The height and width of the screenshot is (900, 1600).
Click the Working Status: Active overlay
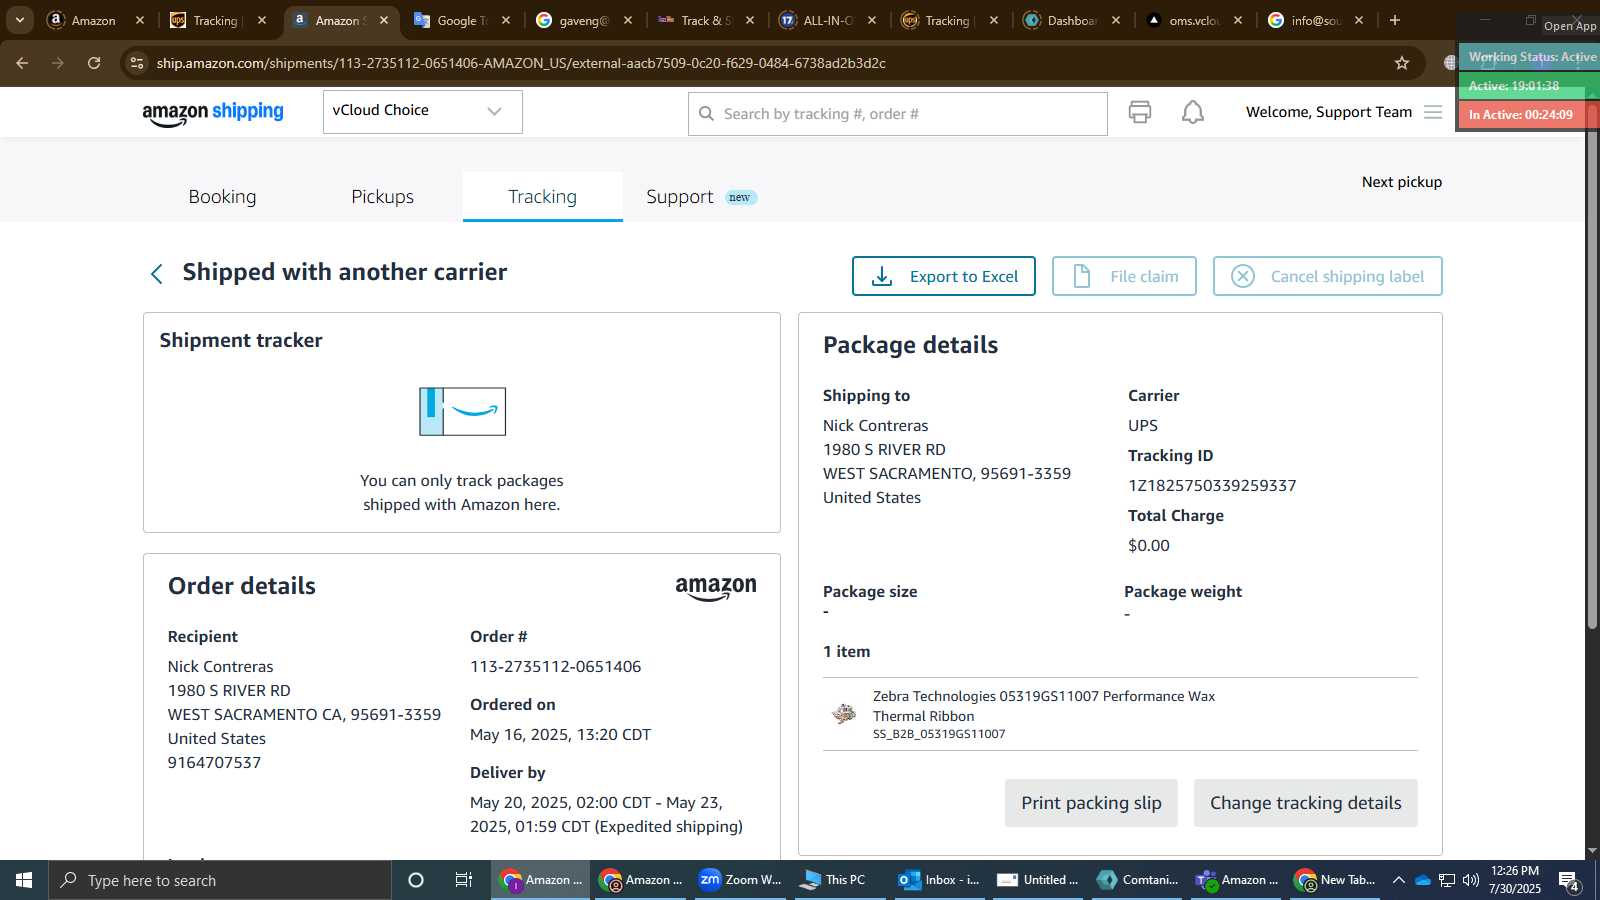pos(1531,57)
